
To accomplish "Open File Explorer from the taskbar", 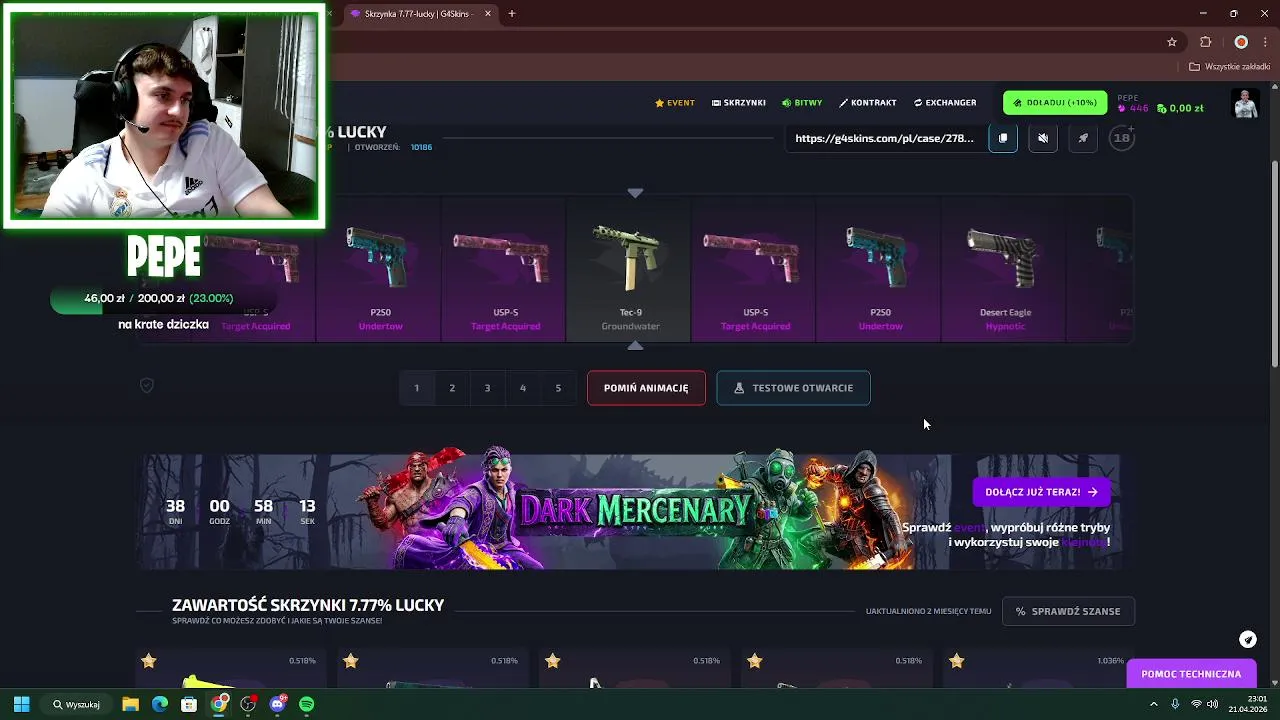I will point(130,704).
